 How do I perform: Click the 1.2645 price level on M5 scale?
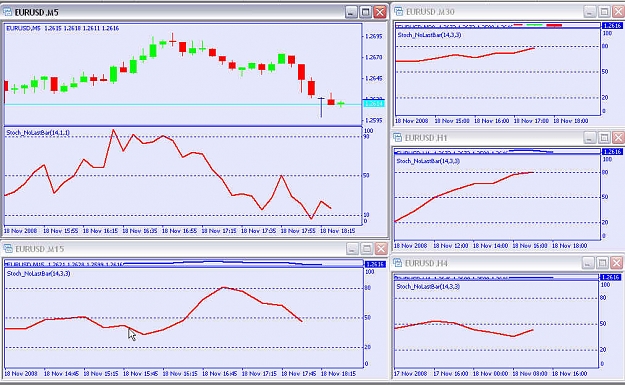coord(373,79)
